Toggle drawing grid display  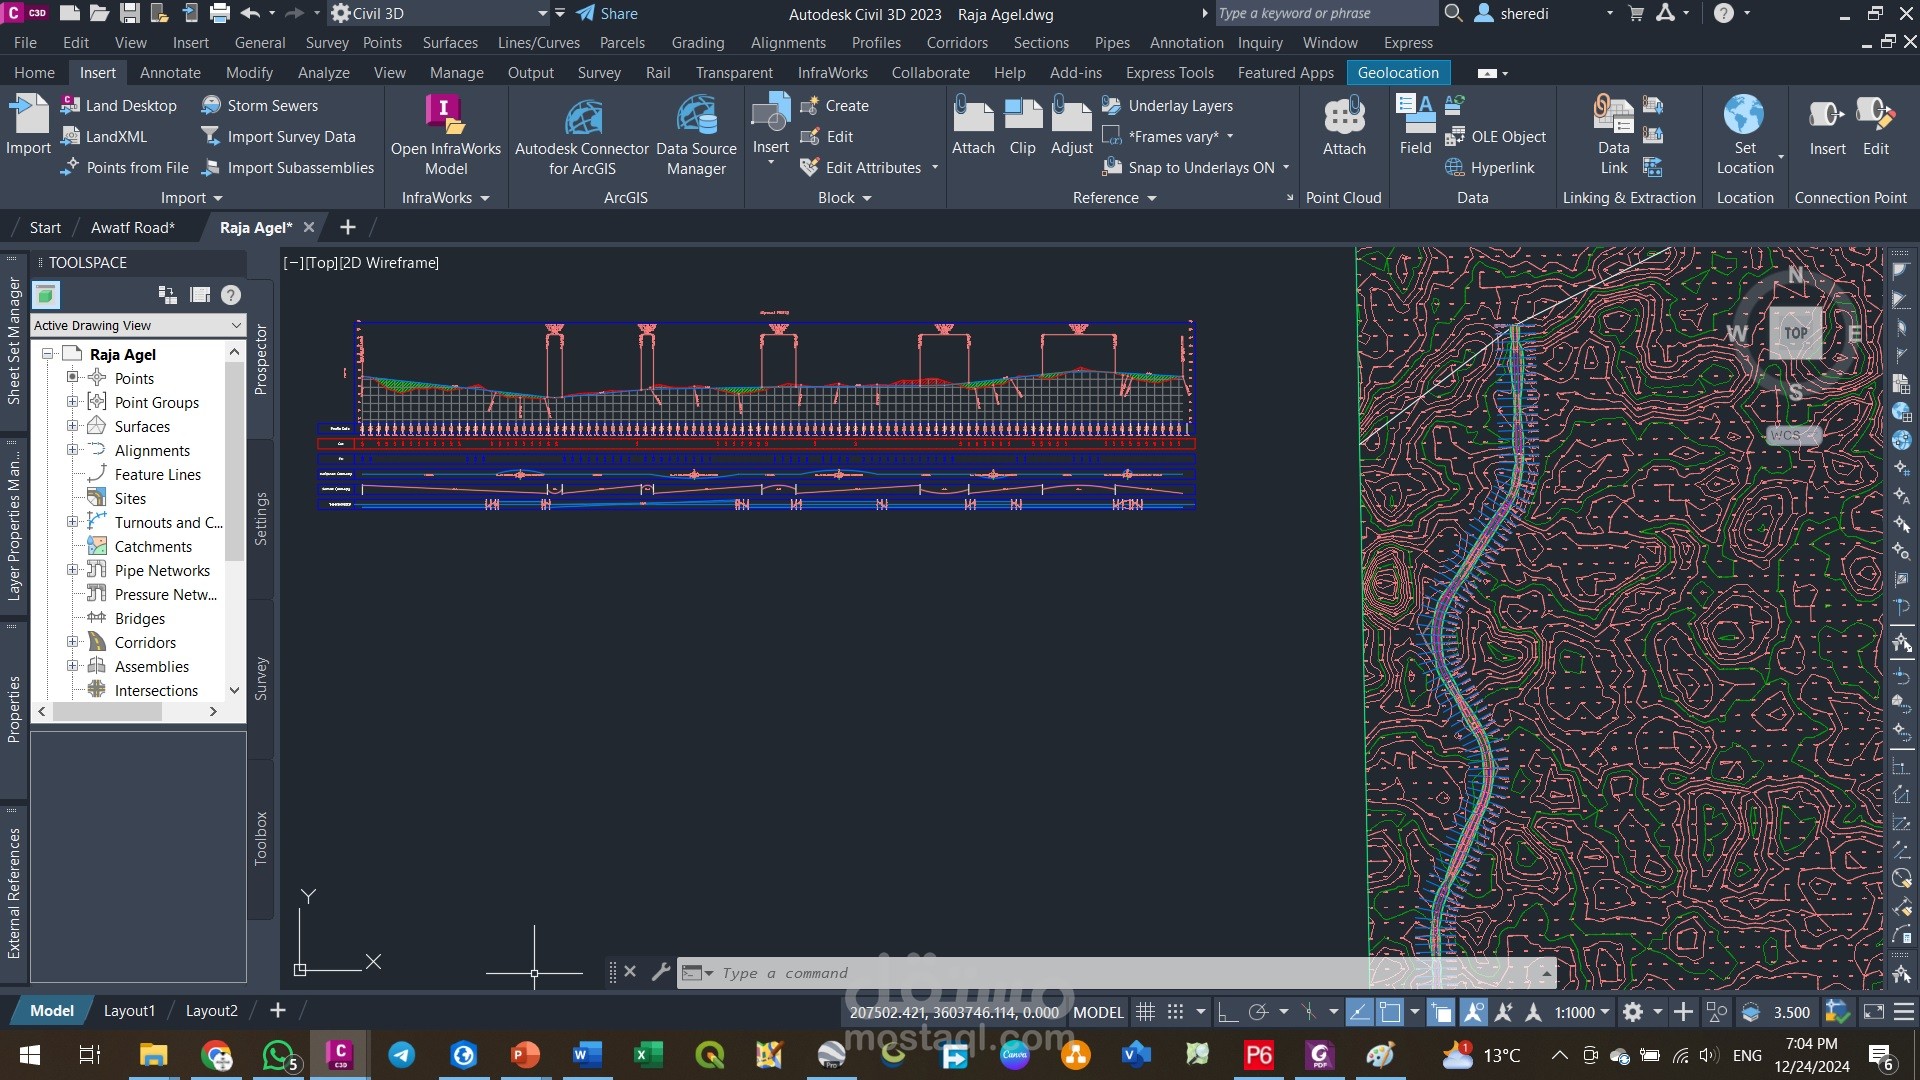[1146, 1012]
